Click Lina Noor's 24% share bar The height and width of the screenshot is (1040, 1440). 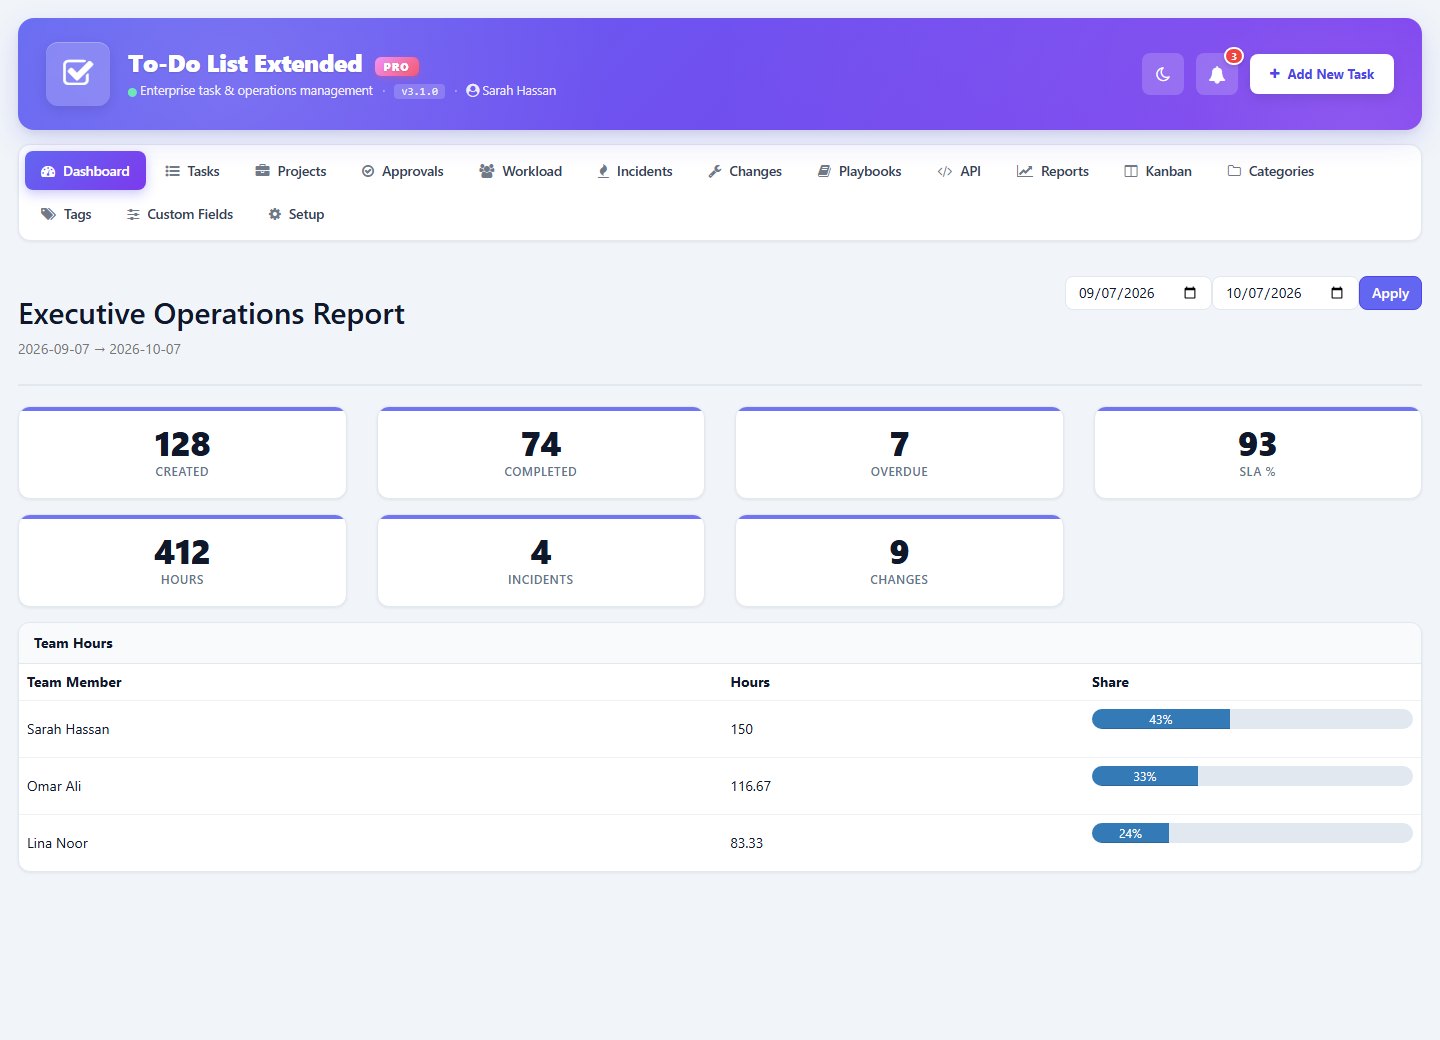pyautogui.click(x=1130, y=833)
